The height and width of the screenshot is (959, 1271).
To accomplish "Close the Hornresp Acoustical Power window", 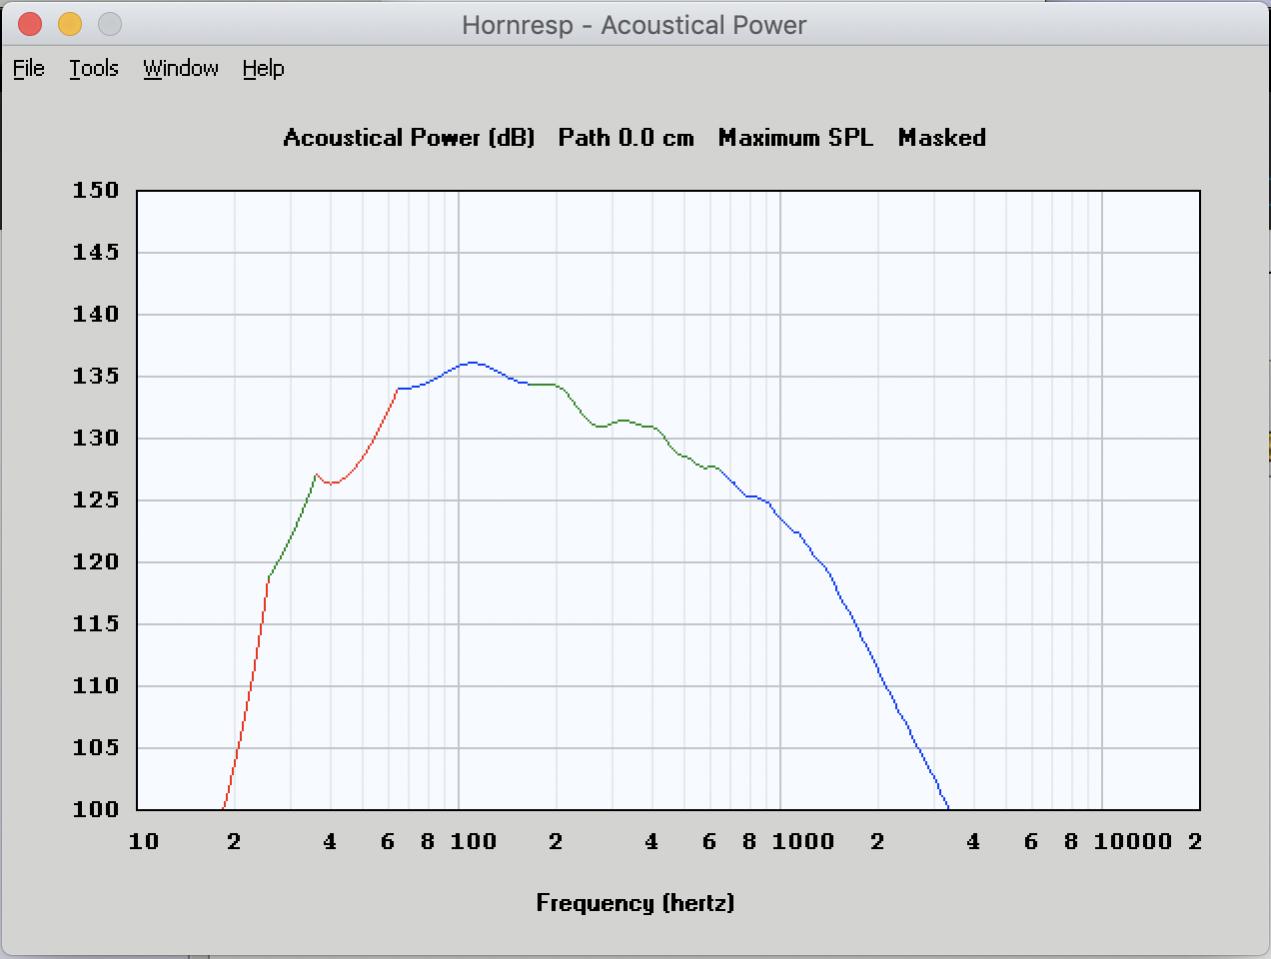I will (x=30, y=24).
